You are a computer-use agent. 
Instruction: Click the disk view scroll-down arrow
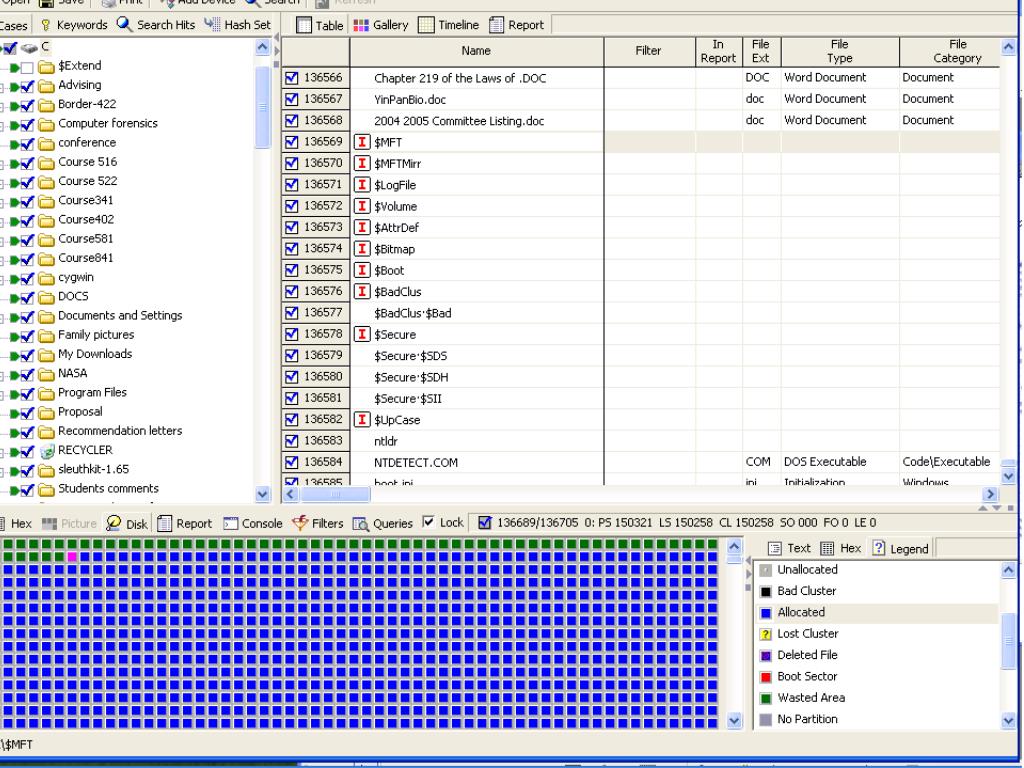point(734,720)
